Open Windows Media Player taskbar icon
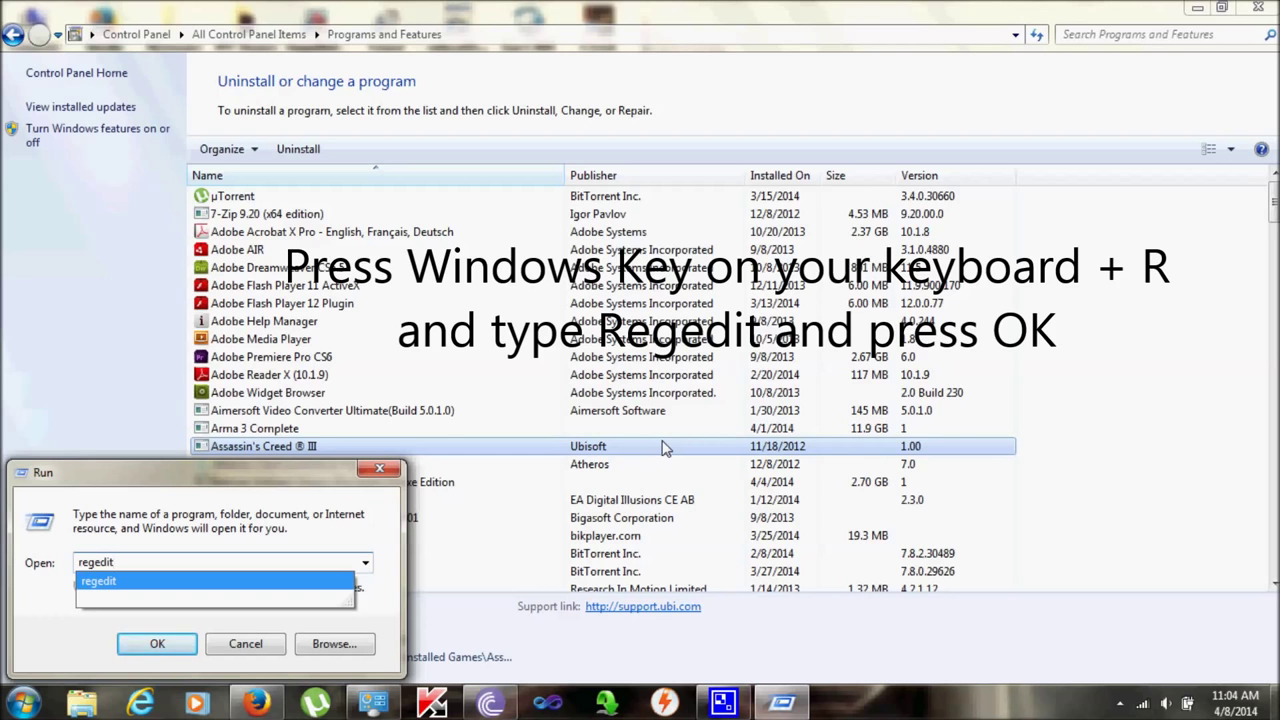This screenshot has width=1280, height=720. point(197,703)
